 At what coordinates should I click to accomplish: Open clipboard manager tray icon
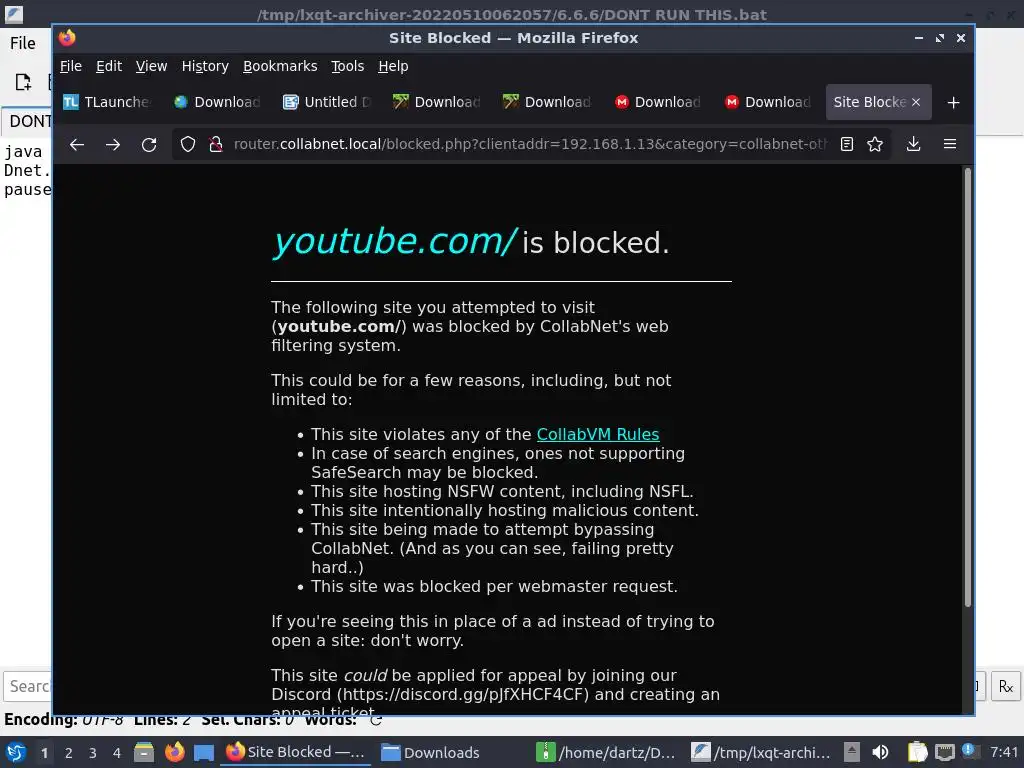click(918, 752)
